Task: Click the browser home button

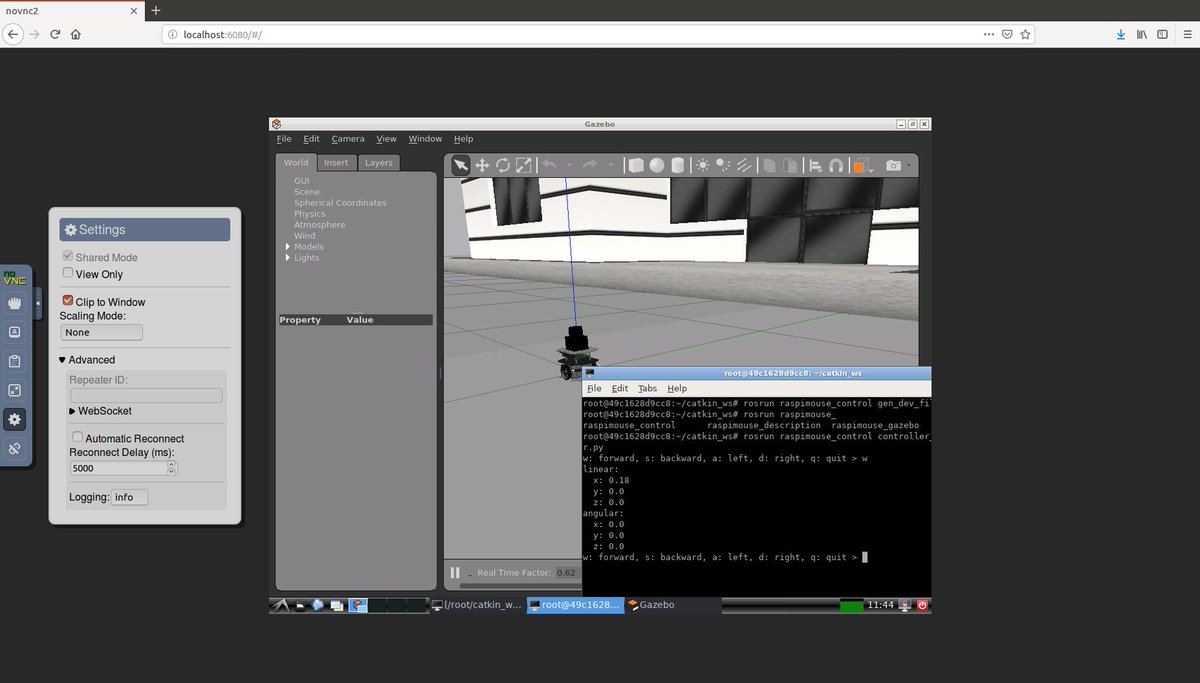Action: pyautogui.click(x=76, y=34)
